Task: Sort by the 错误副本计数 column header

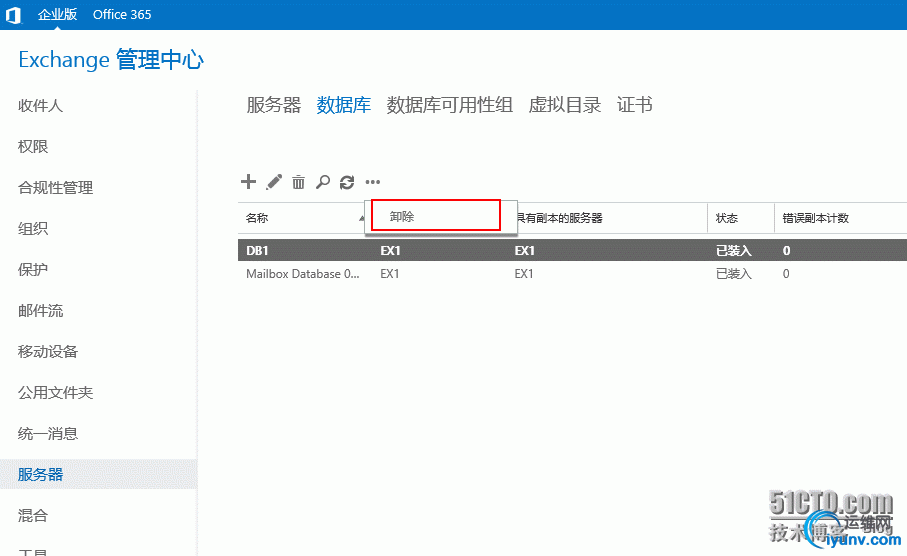Action: point(815,218)
